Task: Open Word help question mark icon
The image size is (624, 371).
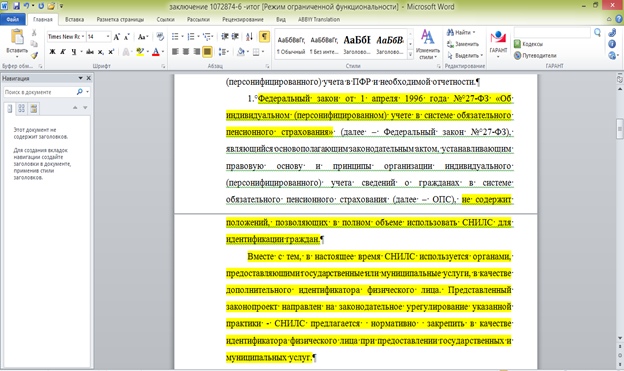Action: (x=619, y=19)
